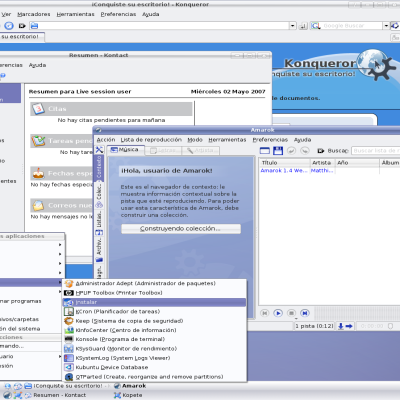Open Amarok Lista de reproducción menu
The image size is (400, 400).
(x=151, y=140)
